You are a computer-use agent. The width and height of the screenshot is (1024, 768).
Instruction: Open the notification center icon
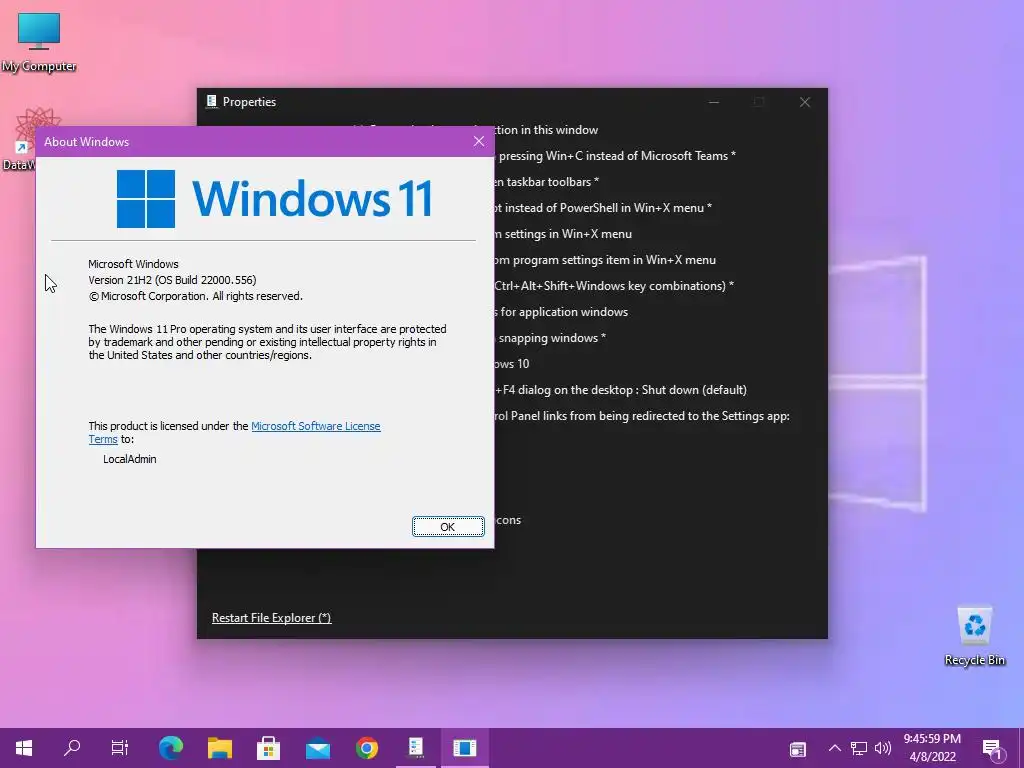click(x=993, y=749)
